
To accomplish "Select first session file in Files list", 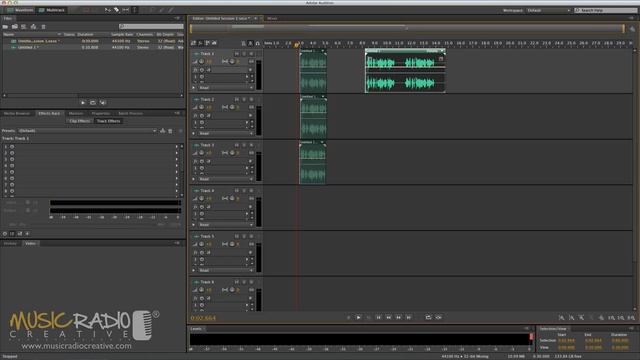I will (93, 41).
